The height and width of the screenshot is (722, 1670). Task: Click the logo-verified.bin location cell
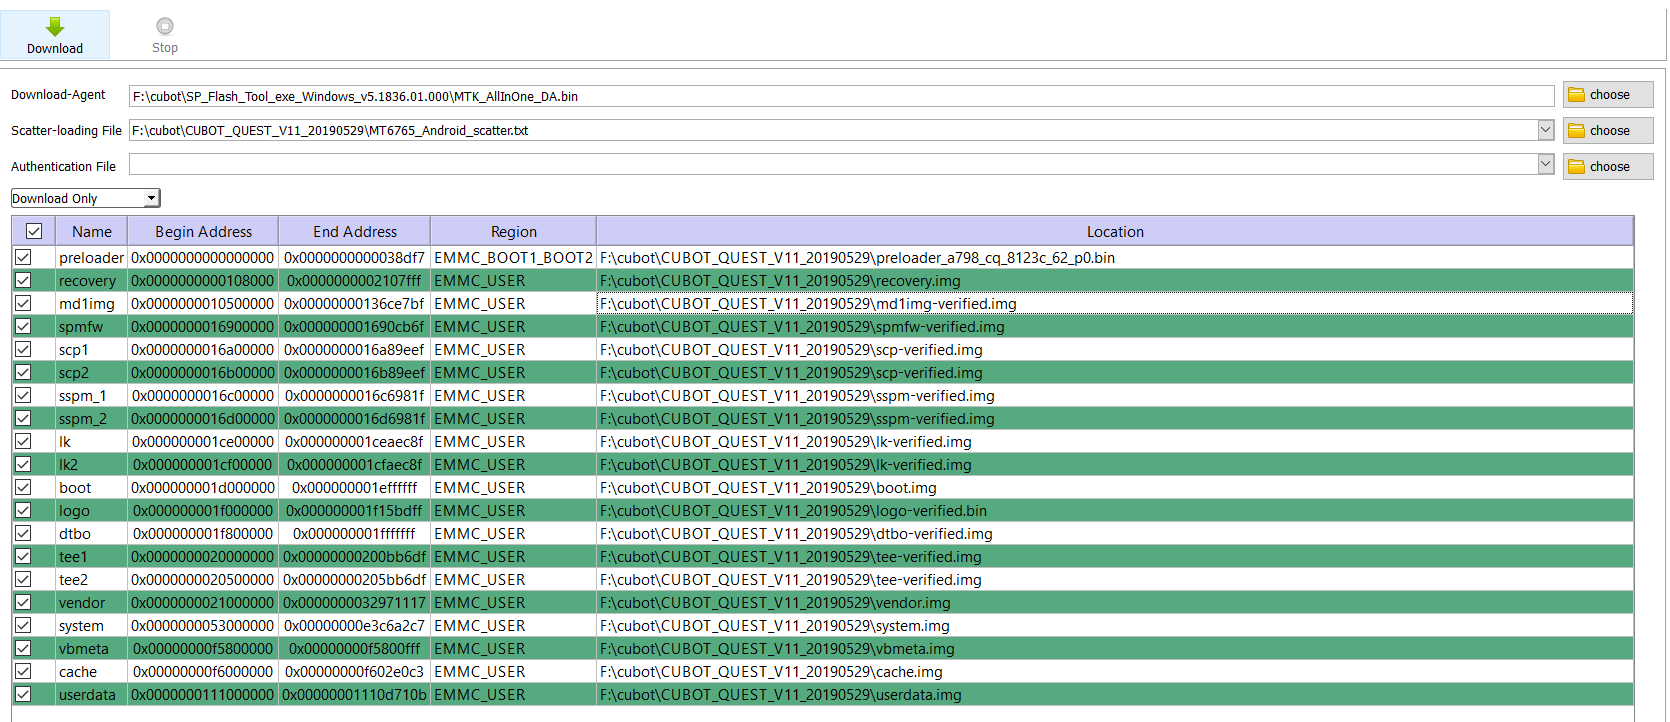1115,510
